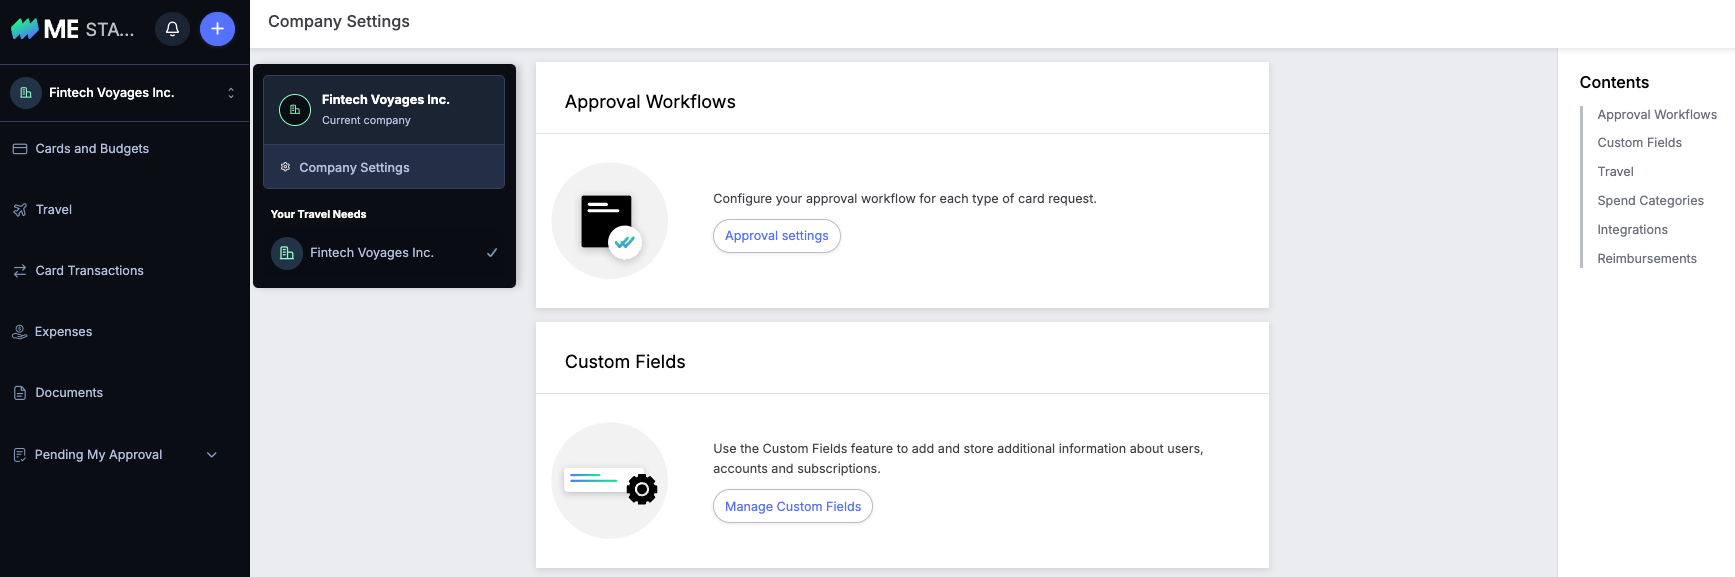Click the Approval Workflows illustration icon
Viewport: 1735px width, 577px height.
[610, 221]
